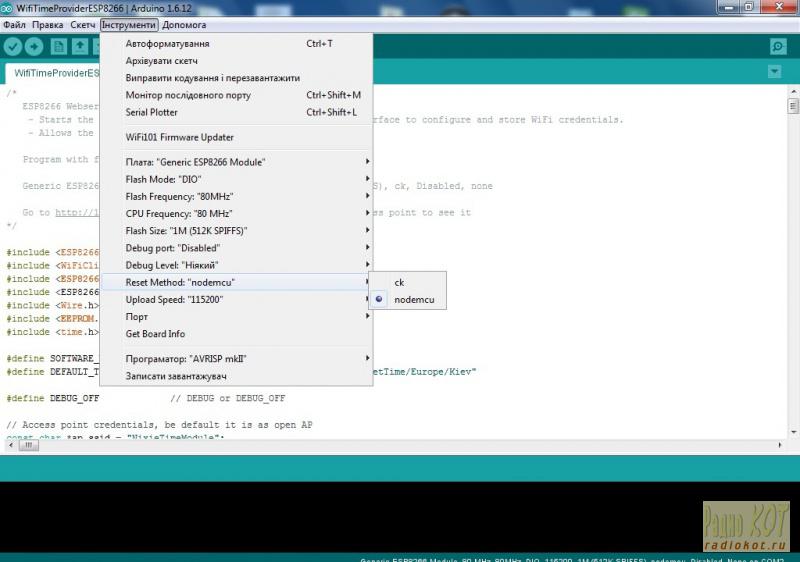Click the Arduino logo in title bar
Image resolution: width=800 pixels, height=562 pixels.
click(x=8, y=8)
